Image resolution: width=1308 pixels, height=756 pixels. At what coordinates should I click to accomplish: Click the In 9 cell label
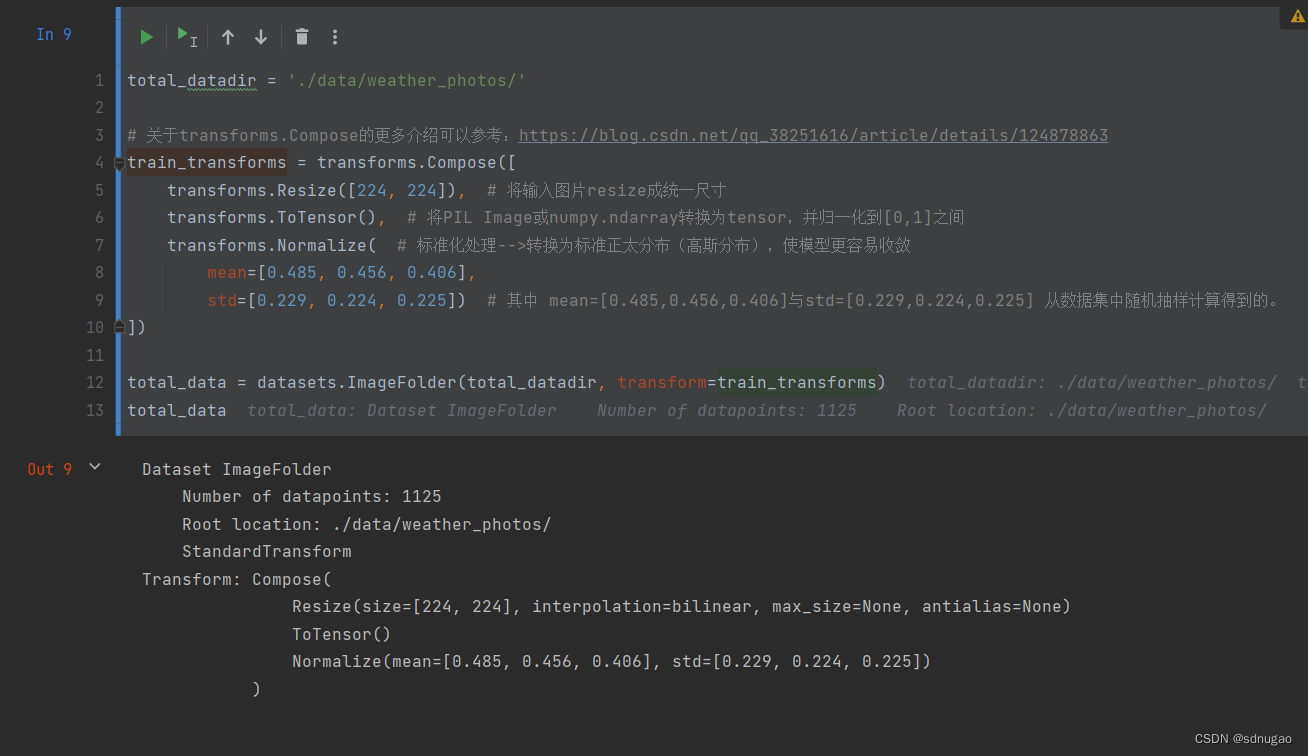[54, 34]
